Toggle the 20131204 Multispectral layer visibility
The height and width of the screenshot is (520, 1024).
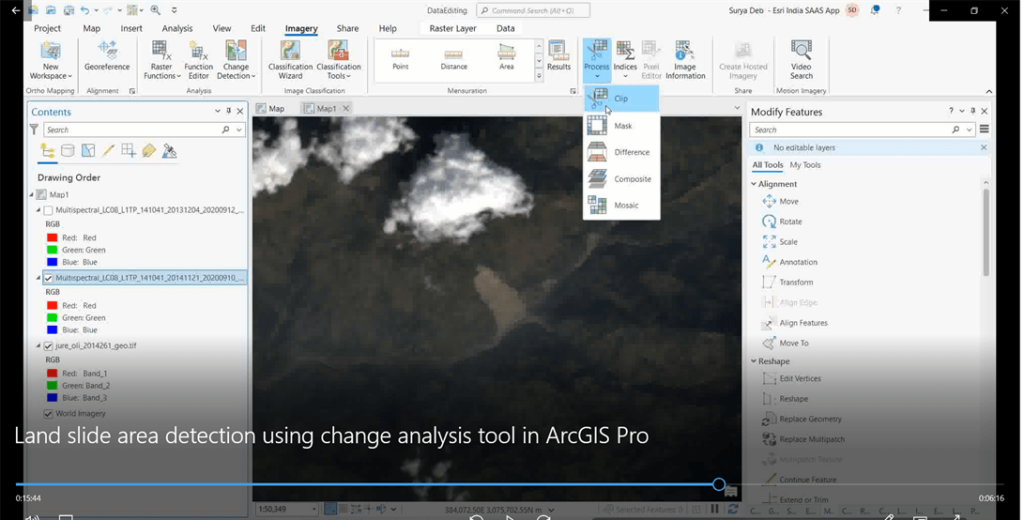pyautogui.click(x=48, y=210)
